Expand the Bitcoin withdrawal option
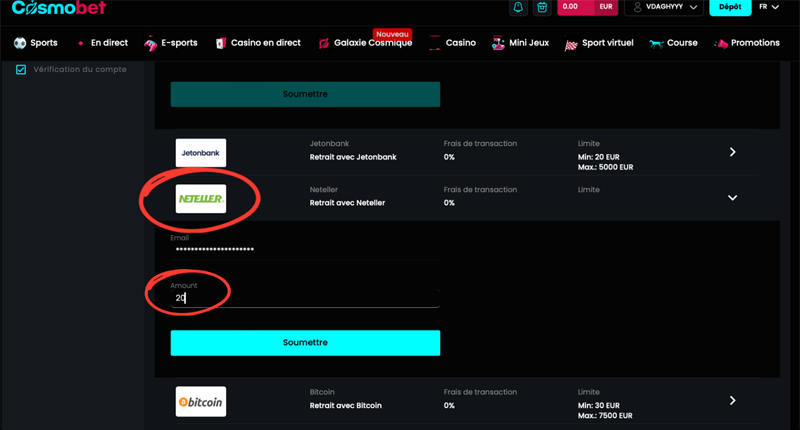 [732, 400]
